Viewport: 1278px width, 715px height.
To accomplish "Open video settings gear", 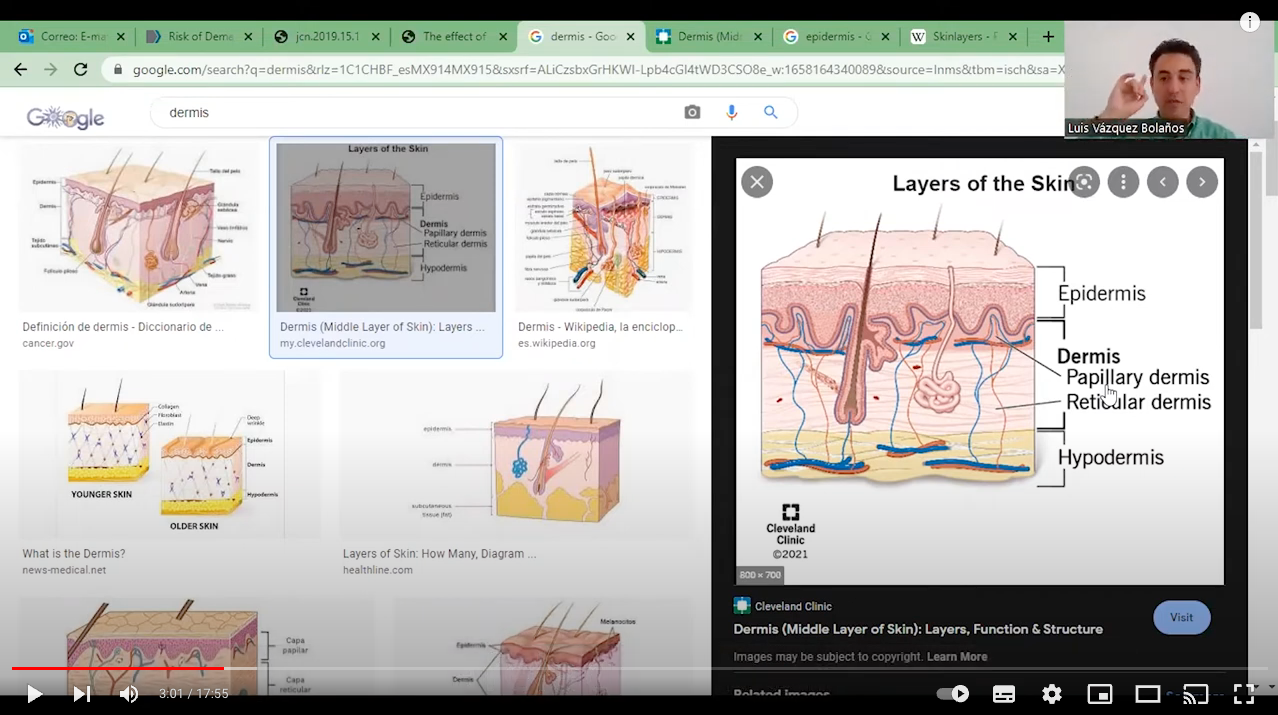I will (x=1051, y=694).
